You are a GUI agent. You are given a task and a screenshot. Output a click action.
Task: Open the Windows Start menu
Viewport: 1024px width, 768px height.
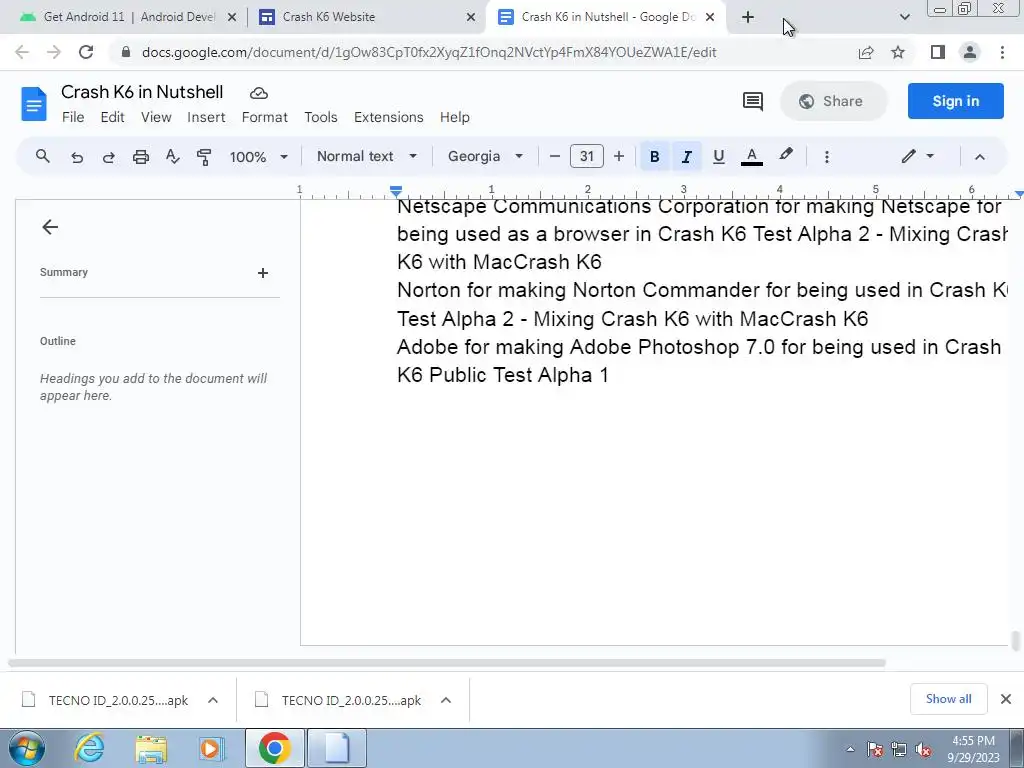[x=27, y=748]
